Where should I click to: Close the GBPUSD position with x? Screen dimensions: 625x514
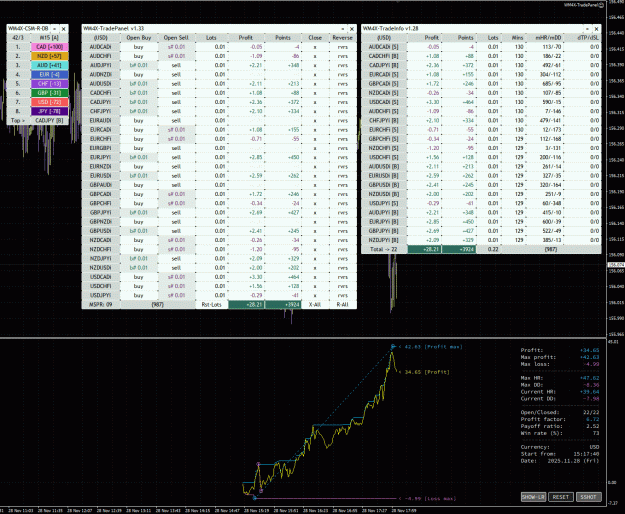click(315, 231)
